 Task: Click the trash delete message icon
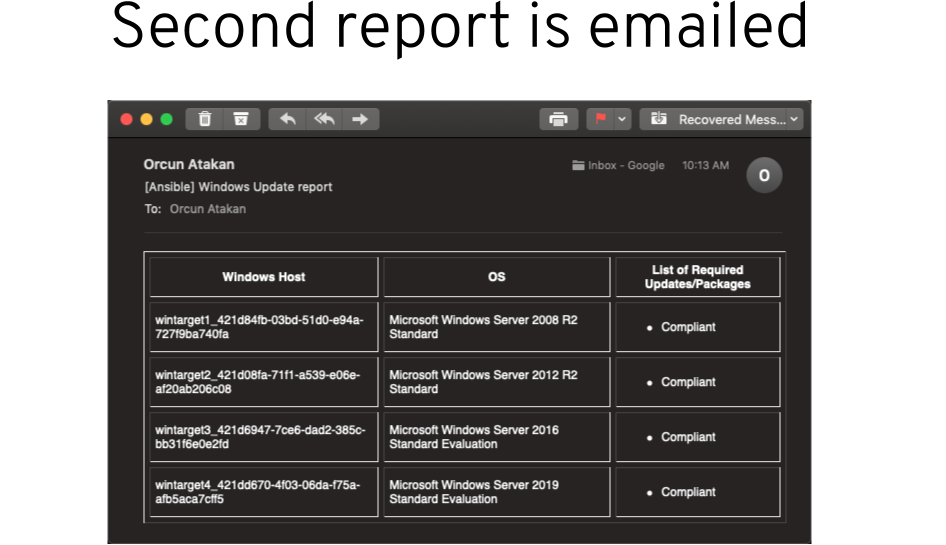point(205,119)
